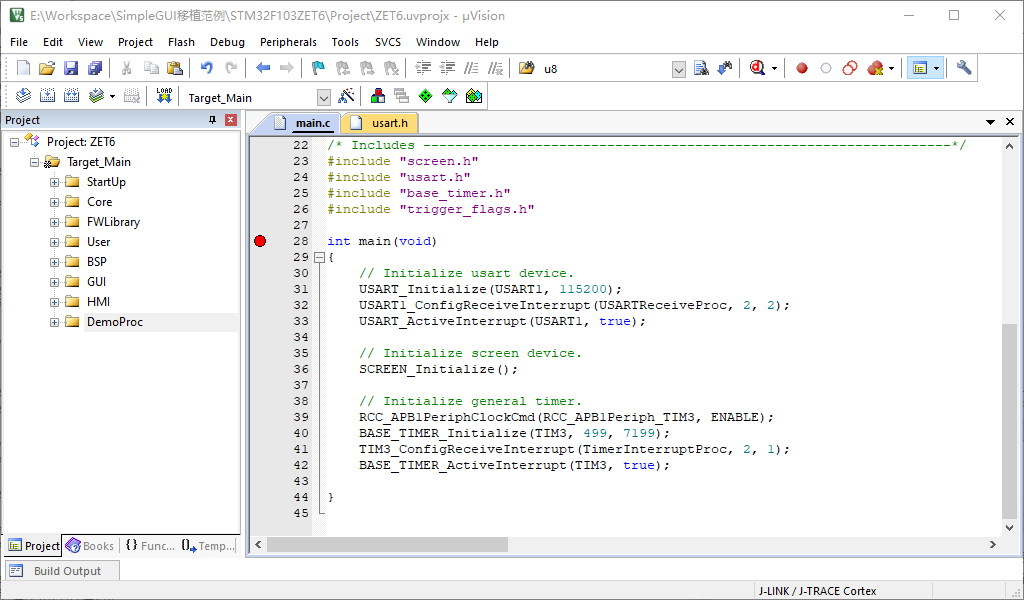The height and width of the screenshot is (600, 1024).
Task: Switch to the Books tab in the Project panel
Action: click(90, 546)
